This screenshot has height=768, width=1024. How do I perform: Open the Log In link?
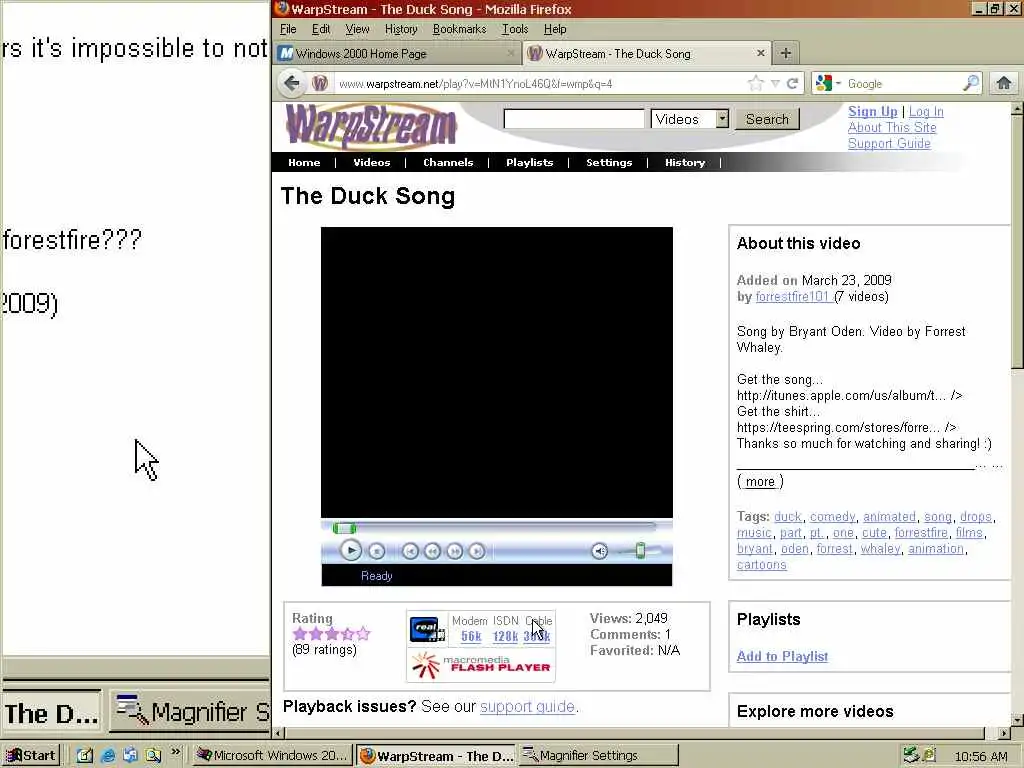point(926,112)
